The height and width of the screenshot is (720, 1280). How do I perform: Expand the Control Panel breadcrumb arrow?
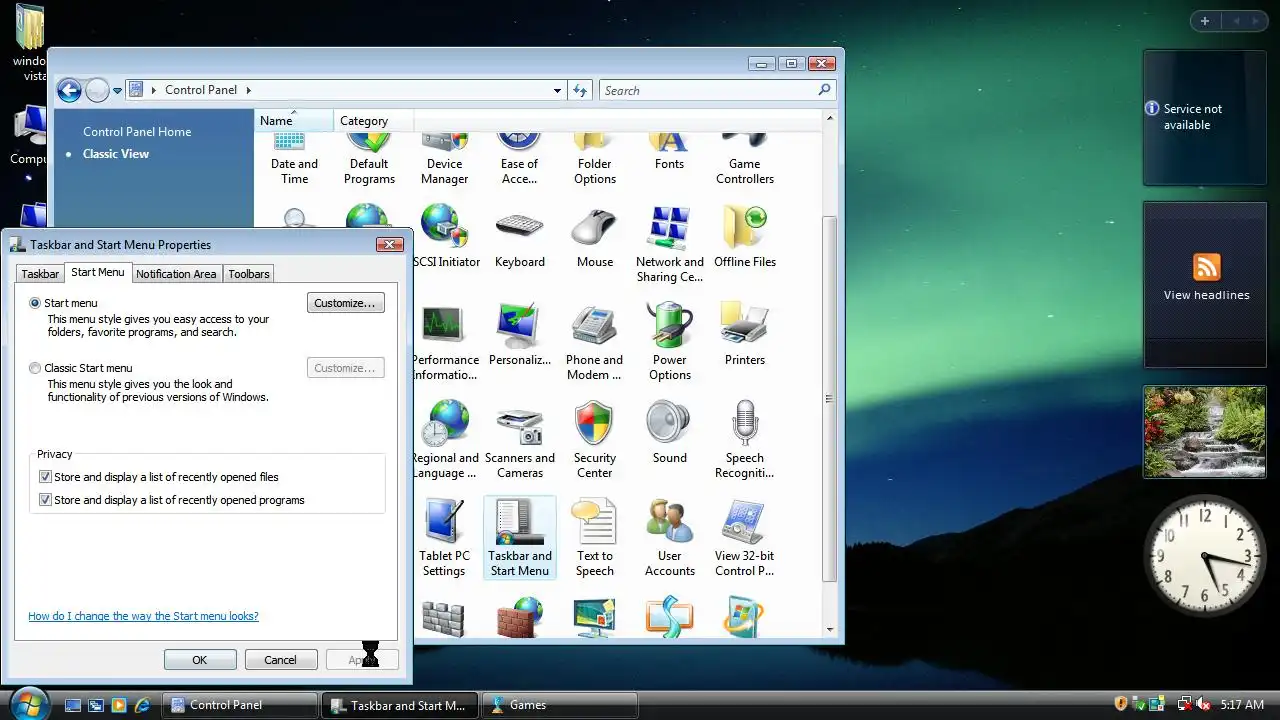[248, 90]
